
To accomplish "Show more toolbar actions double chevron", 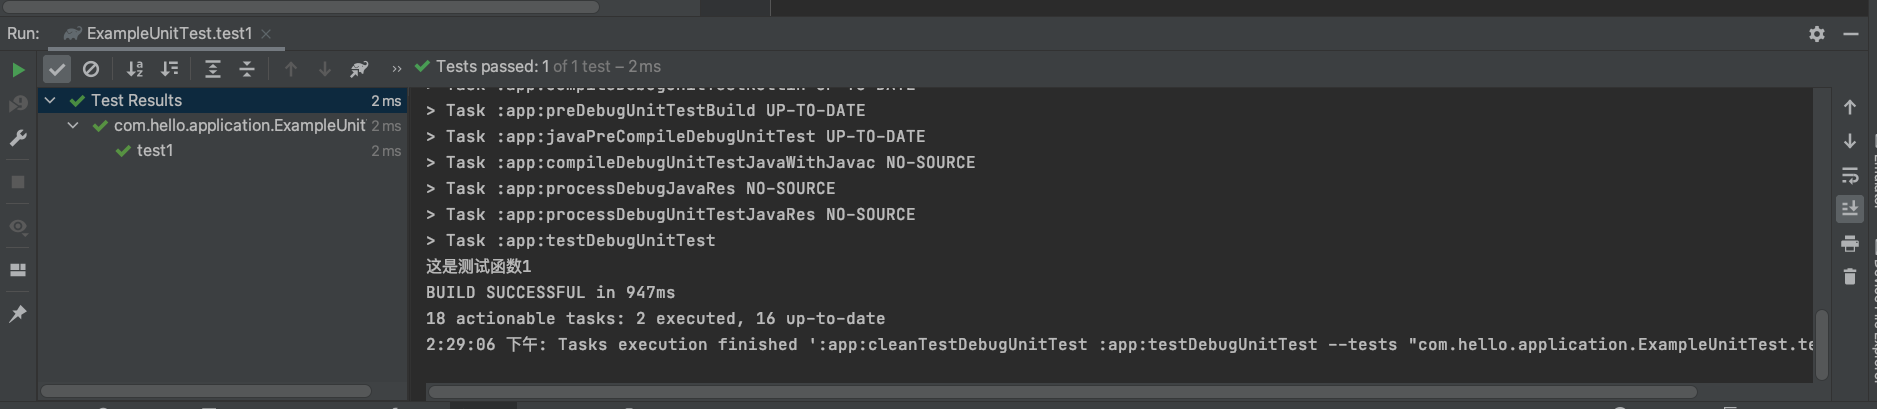I will (397, 69).
